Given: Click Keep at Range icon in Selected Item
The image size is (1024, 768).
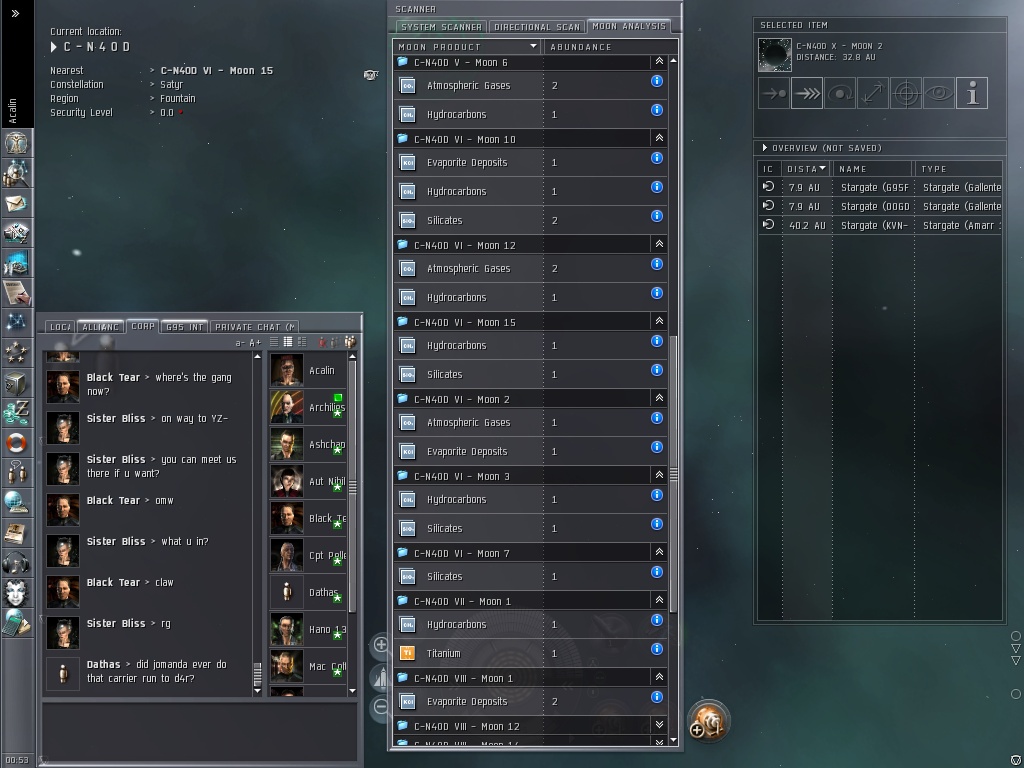Looking at the screenshot, I should [873, 93].
